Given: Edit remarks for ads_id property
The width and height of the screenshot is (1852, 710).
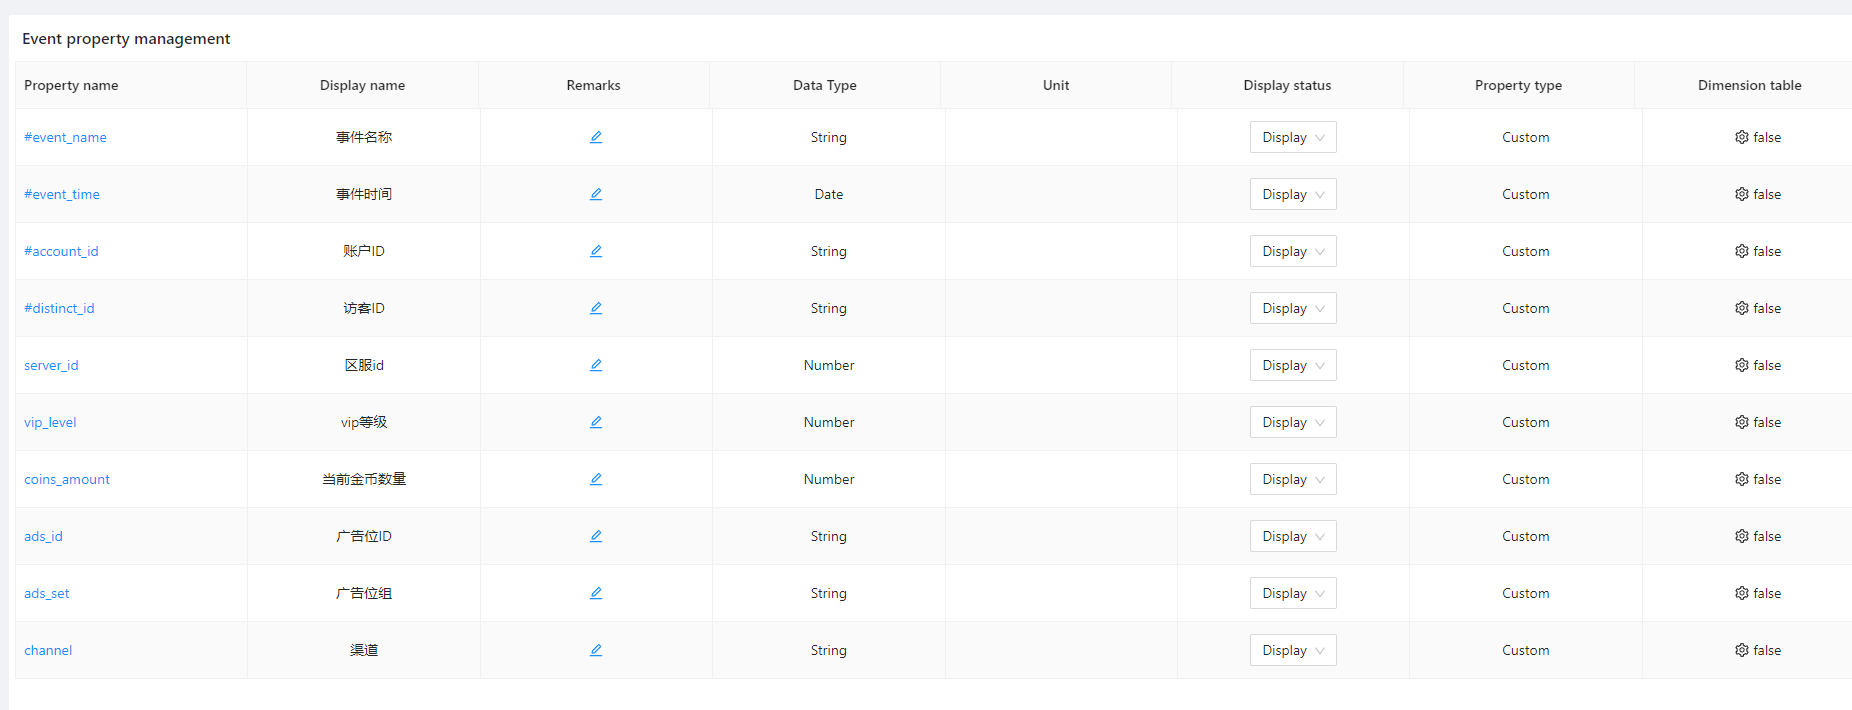Looking at the screenshot, I should [595, 536].
